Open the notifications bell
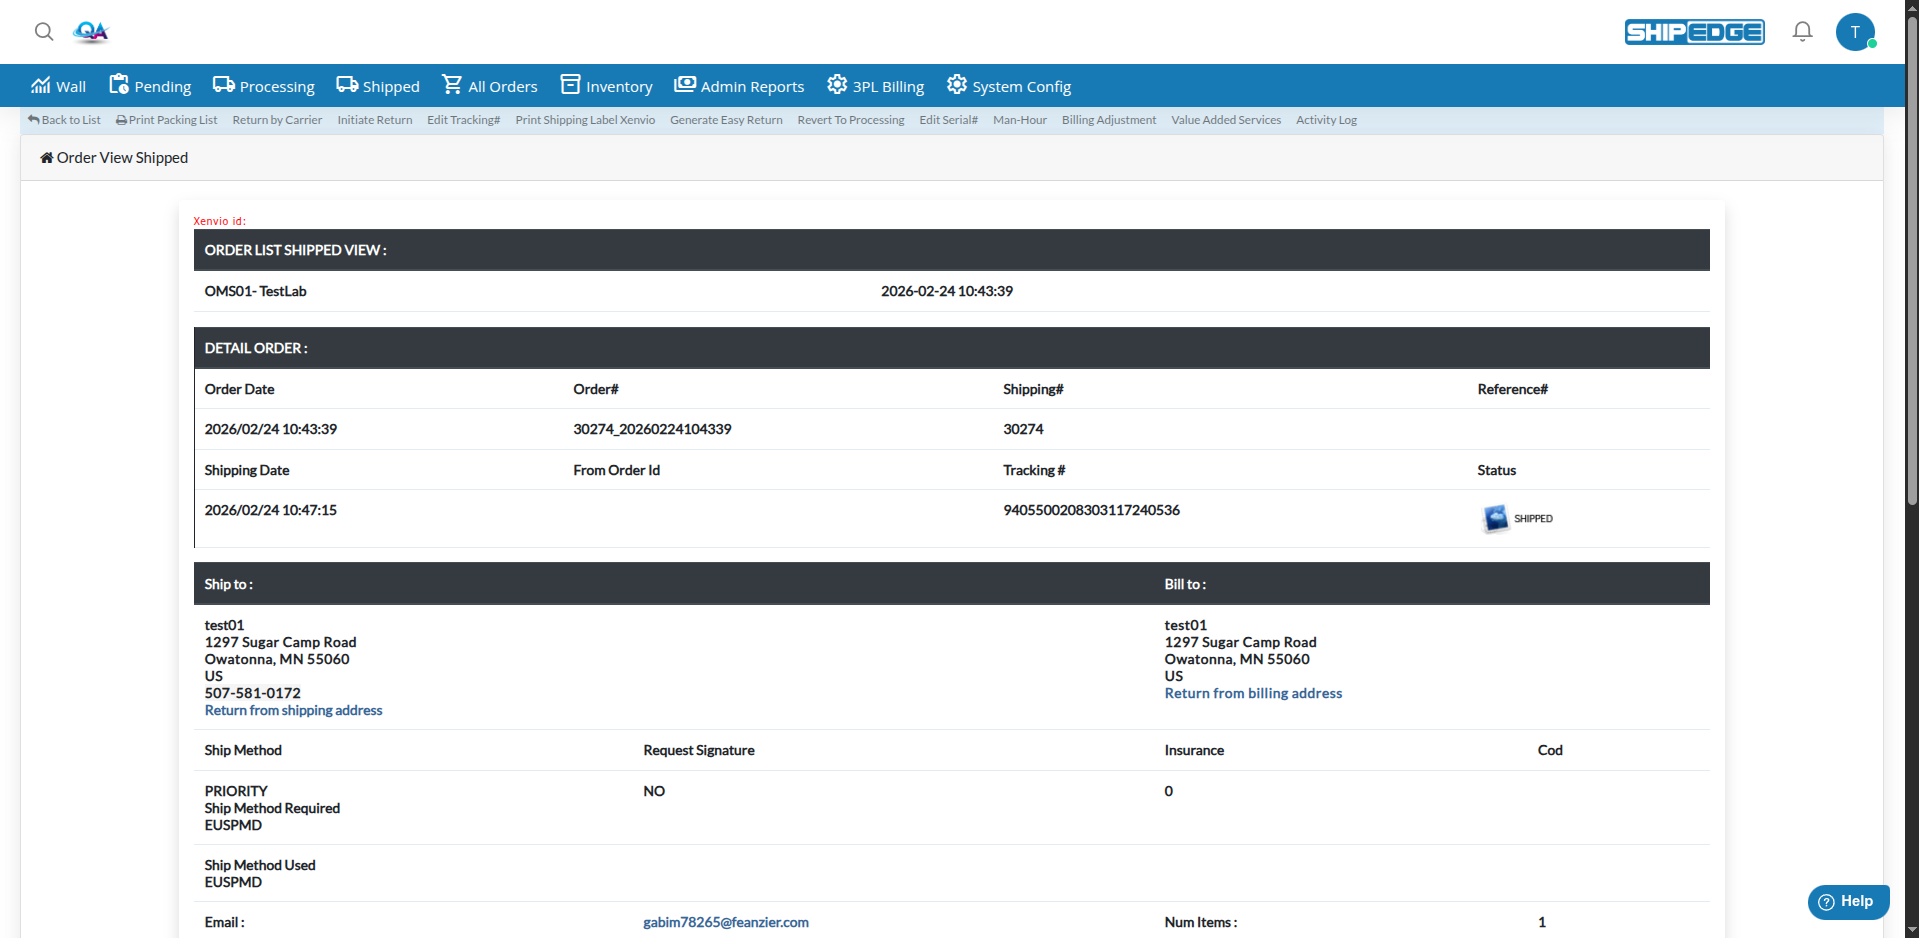Image resolution: width=1919 pixels, height=938 pixels. tap(1802, 32)
